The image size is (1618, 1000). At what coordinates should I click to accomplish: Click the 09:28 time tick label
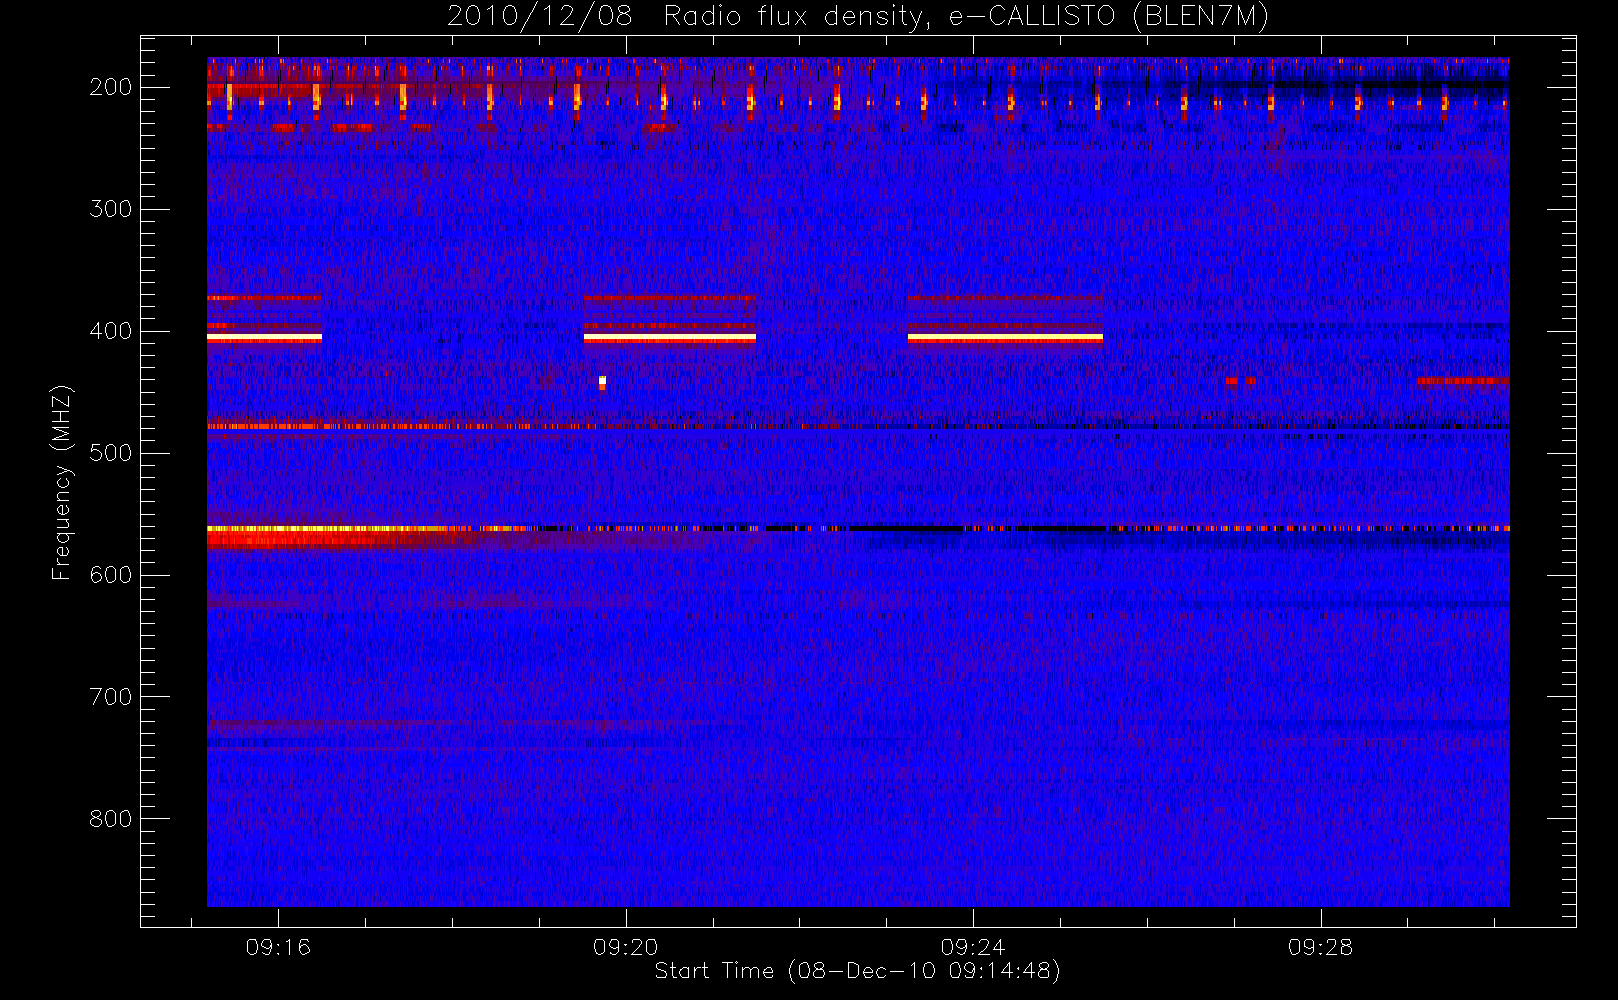[x=1320, y=947]
